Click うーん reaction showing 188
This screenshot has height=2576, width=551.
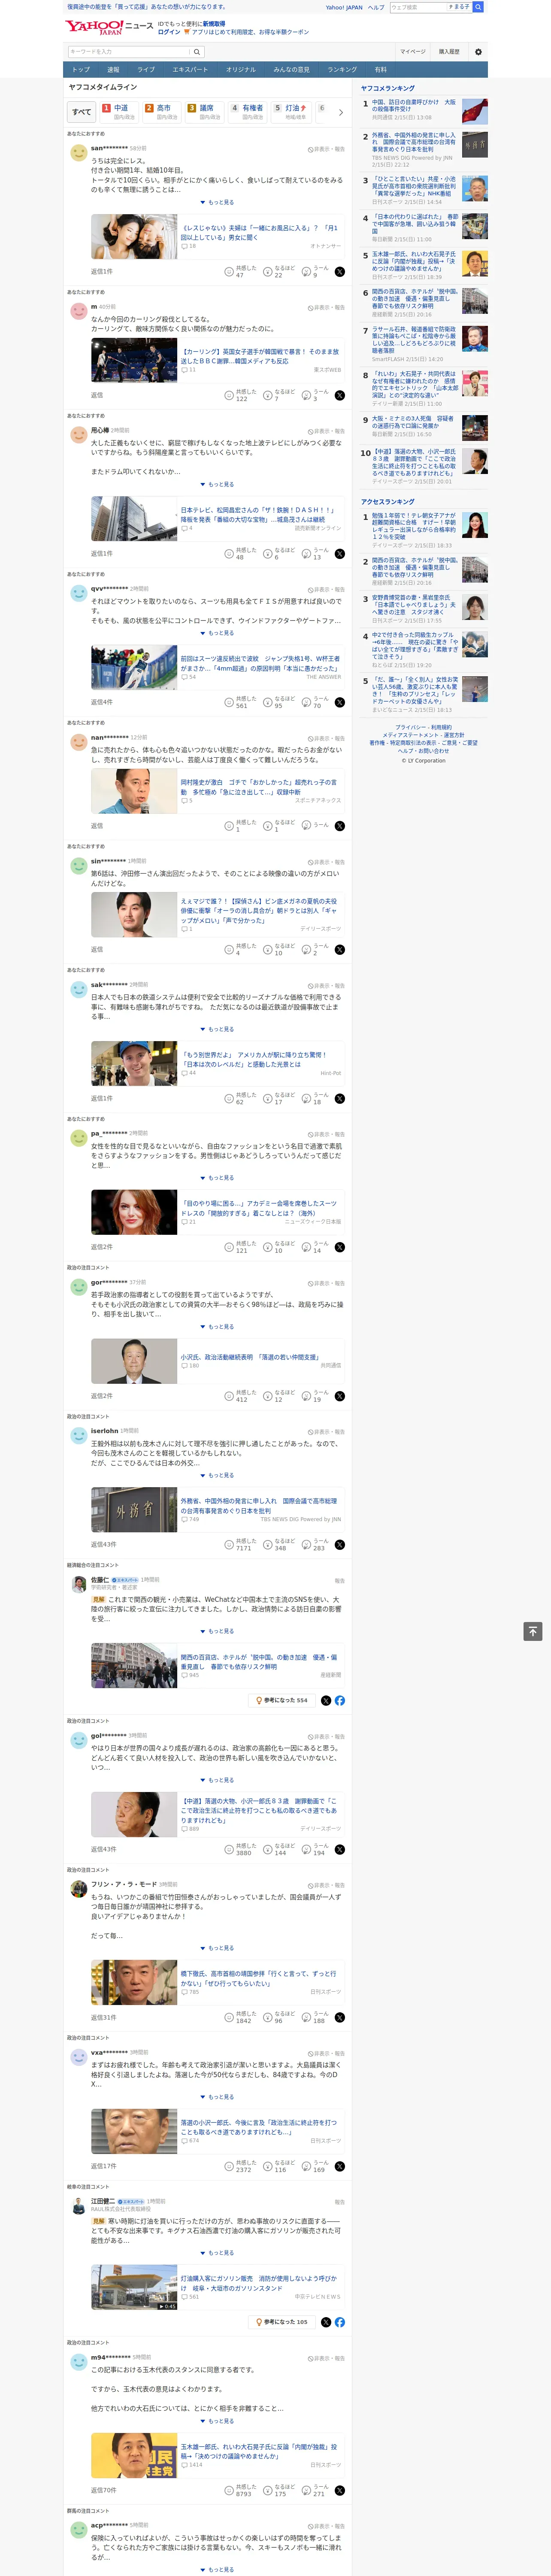[x=315, y=2017]
